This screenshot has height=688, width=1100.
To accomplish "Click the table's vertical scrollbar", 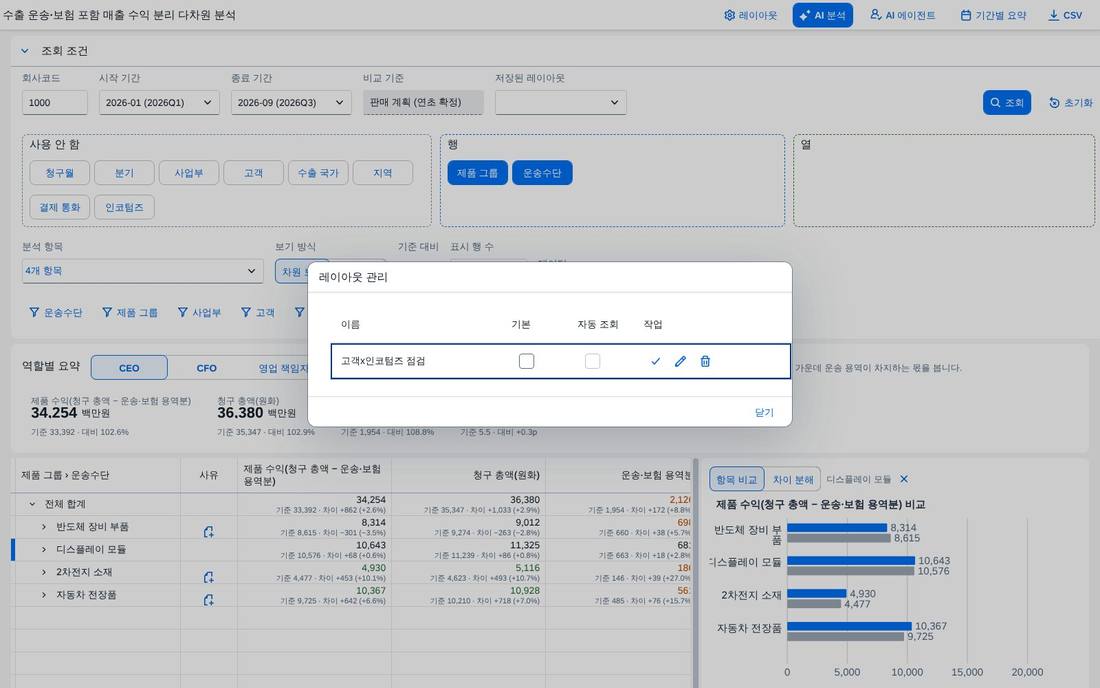I will pos(695,573).
